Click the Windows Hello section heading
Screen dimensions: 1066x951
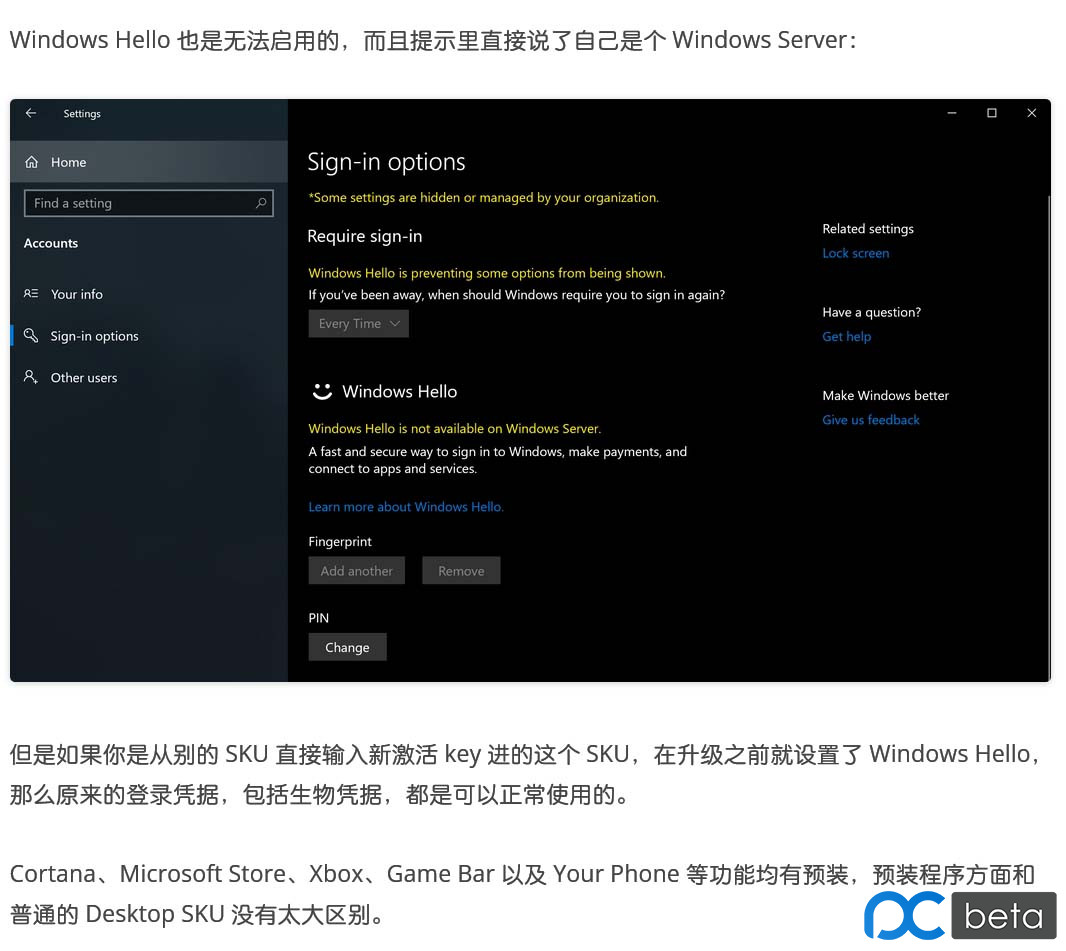[x=400, y=391]
